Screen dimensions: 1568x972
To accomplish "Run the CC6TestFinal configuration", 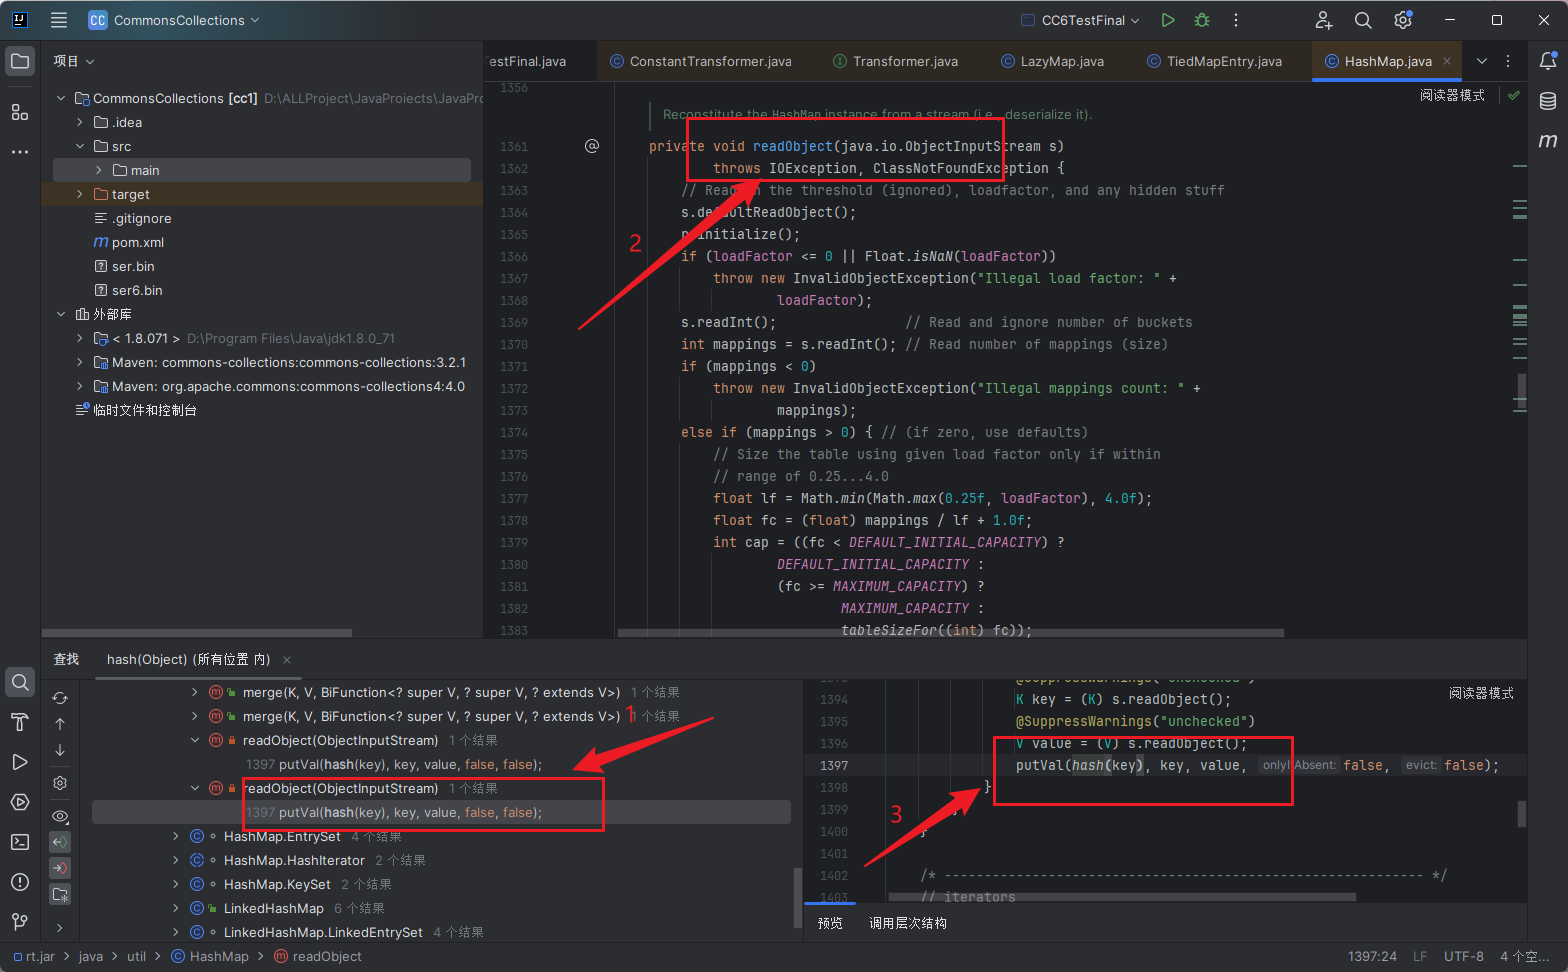I will (1168, 20).
